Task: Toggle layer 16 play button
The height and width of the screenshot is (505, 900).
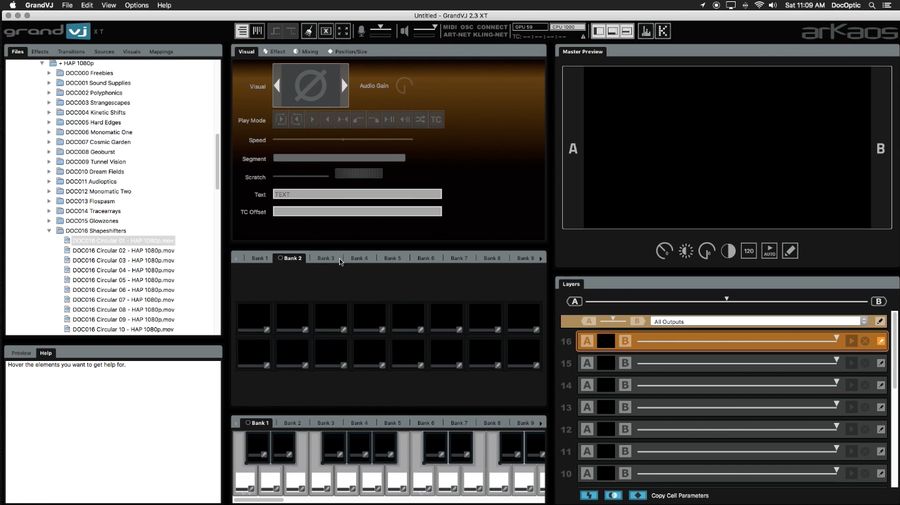Action: coord(851,341)
